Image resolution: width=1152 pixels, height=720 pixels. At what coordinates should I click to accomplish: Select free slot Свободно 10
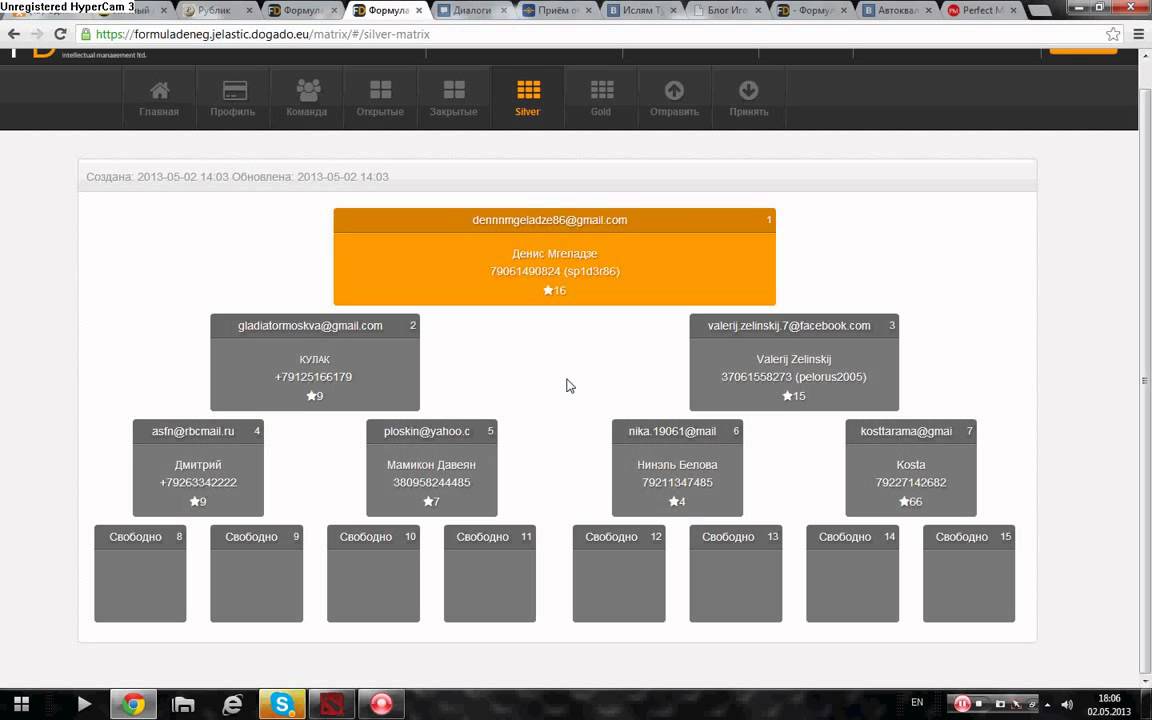click(373, 573)
